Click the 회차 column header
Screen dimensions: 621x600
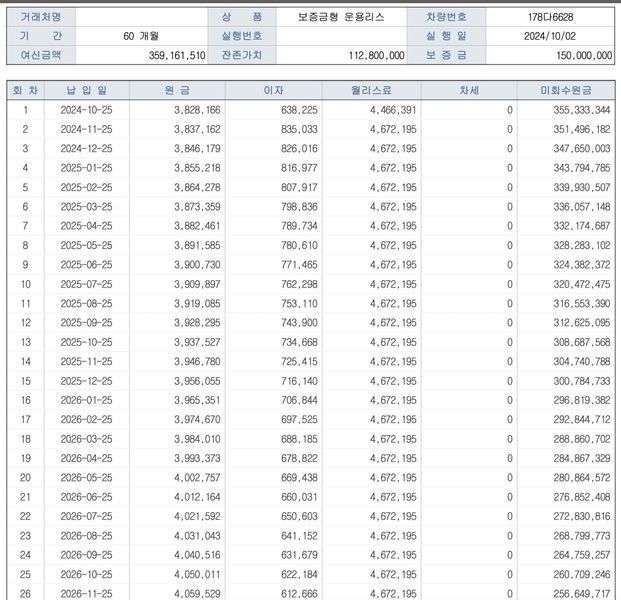click(x=25, y=90)
